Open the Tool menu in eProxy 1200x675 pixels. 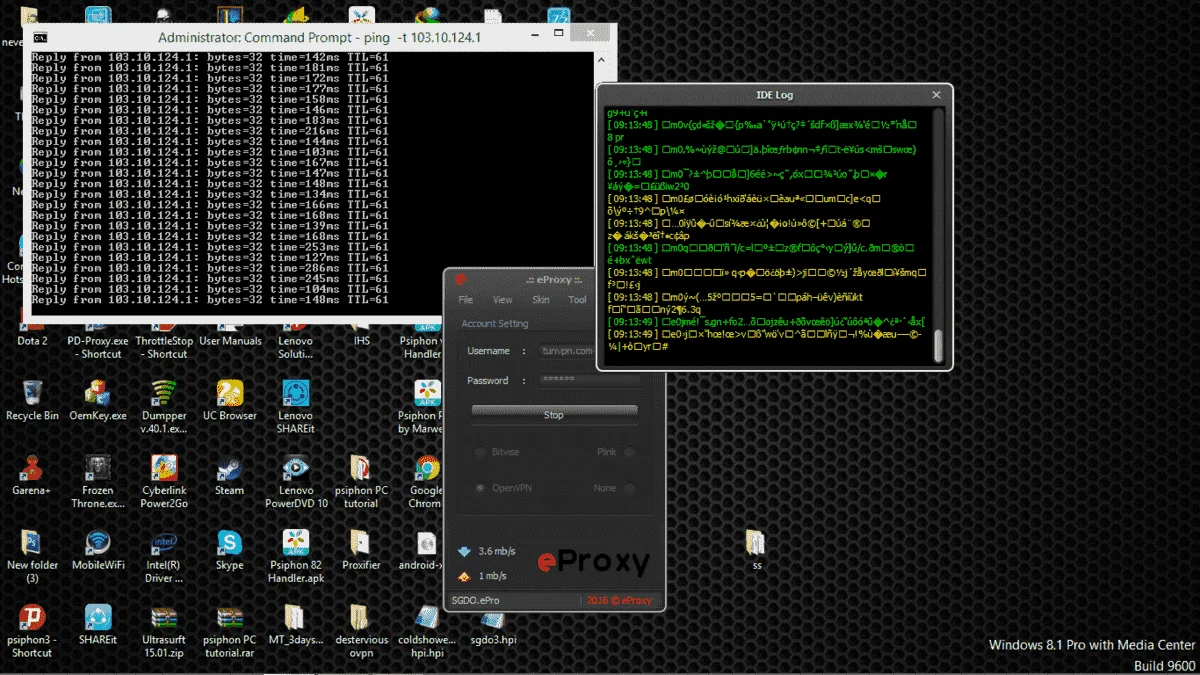click(577, 300)
